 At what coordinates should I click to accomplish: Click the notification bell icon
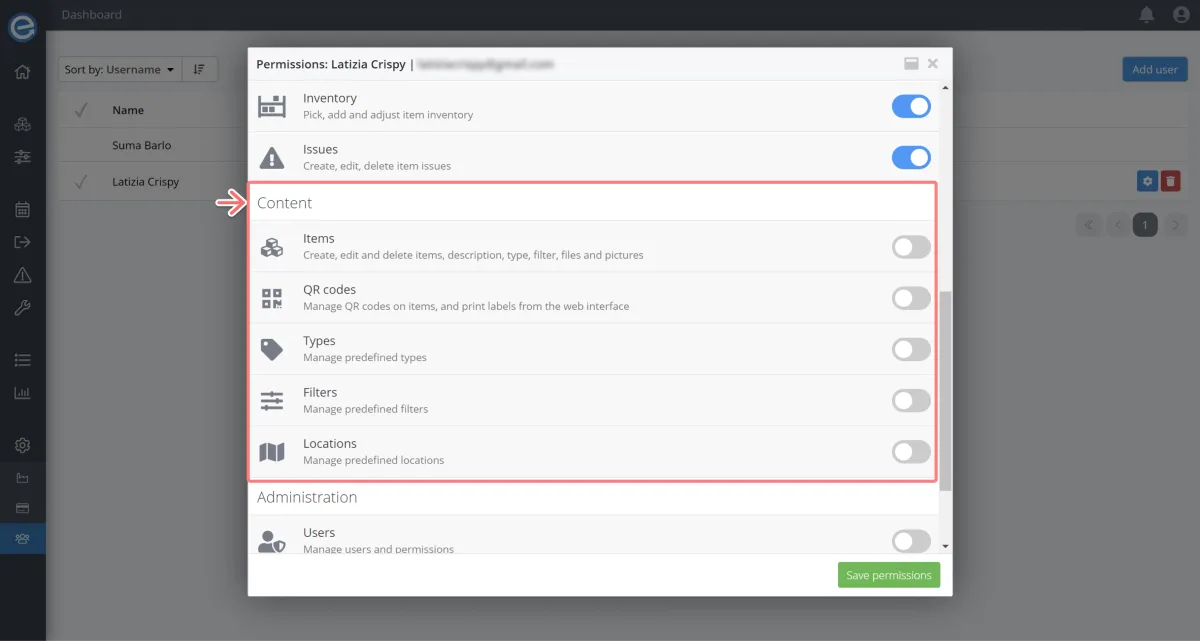point(1146,15)
